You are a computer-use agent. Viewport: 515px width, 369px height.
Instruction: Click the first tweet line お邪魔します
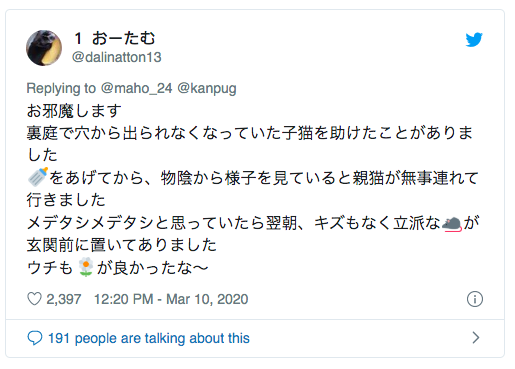74,111
